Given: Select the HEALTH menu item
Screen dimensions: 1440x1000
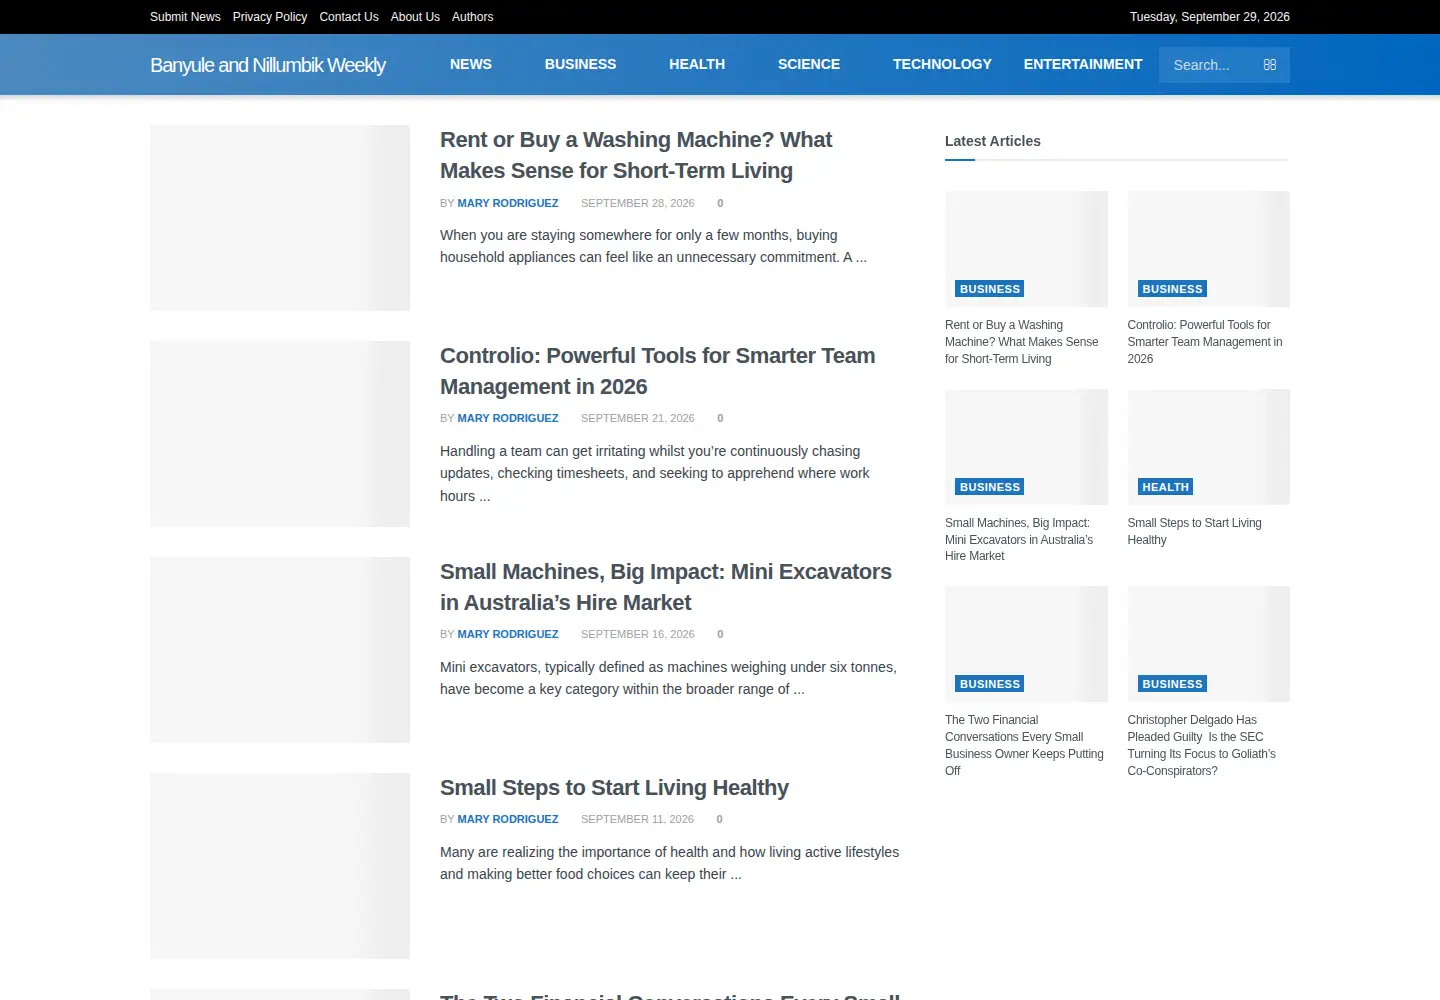Looking at the screenshot, I should pyautogui.click(x=697, y=64).
